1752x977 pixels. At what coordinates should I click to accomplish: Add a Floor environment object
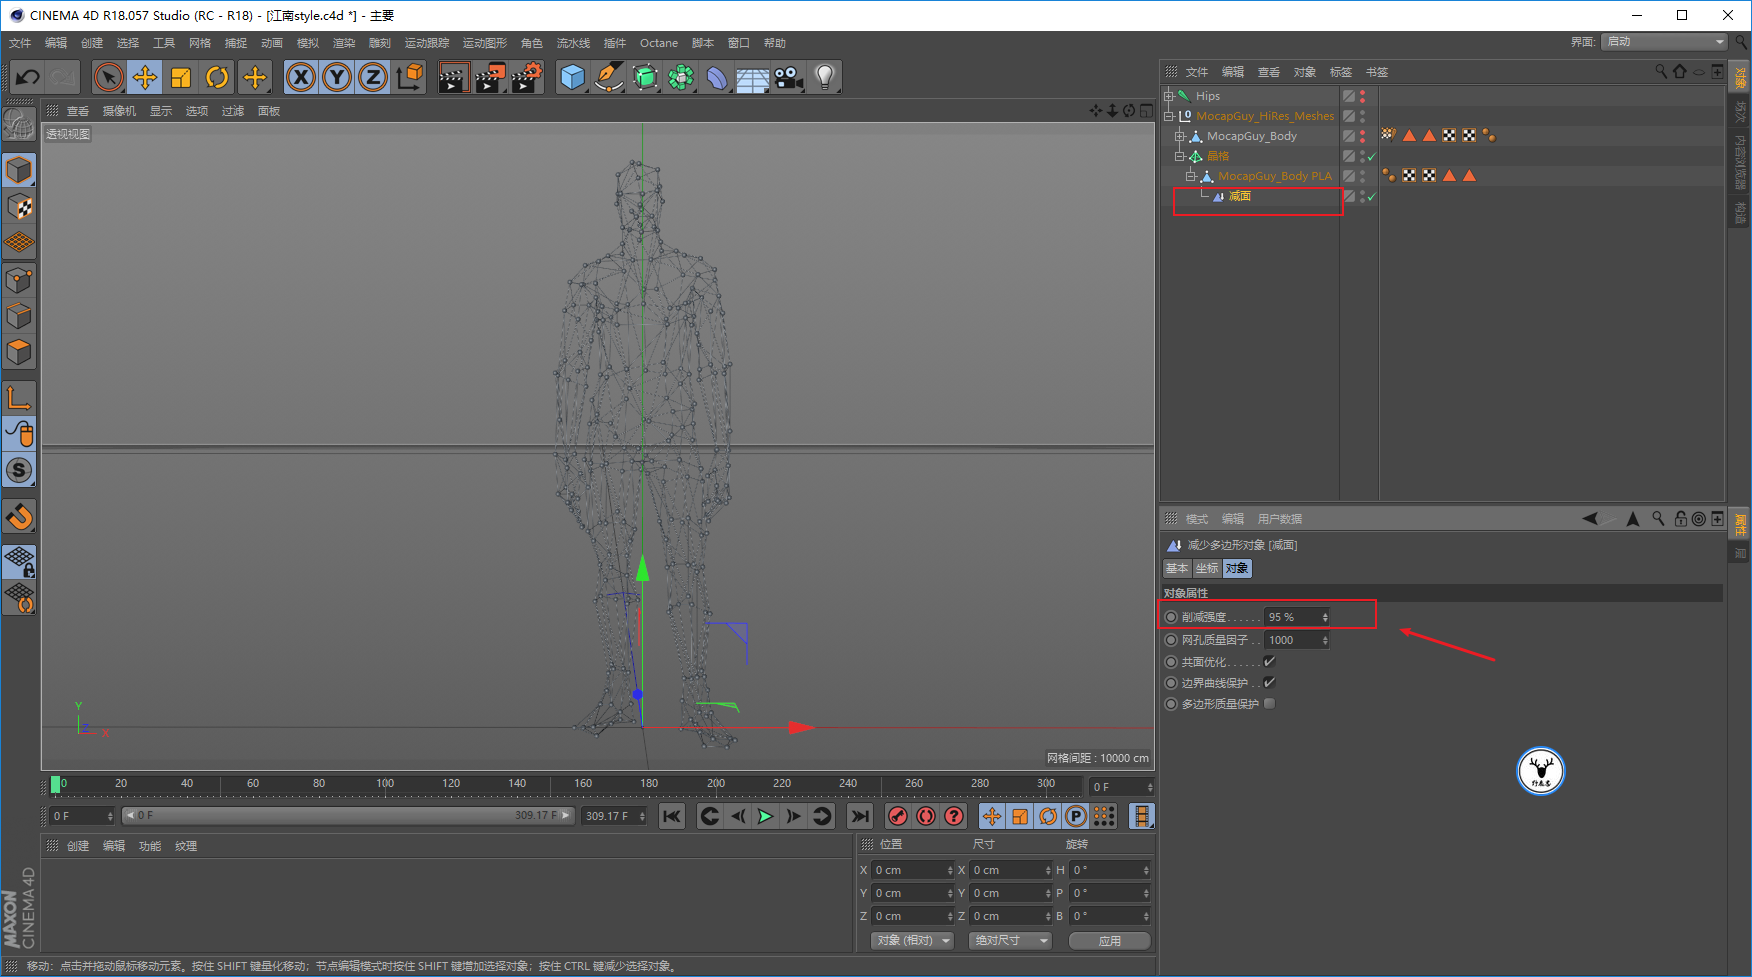tap(753, 77)
